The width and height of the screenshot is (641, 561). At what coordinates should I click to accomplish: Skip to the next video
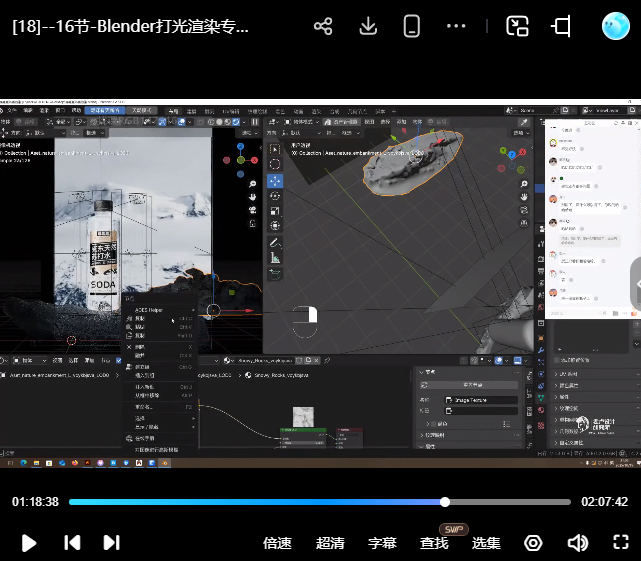(112, 543)
